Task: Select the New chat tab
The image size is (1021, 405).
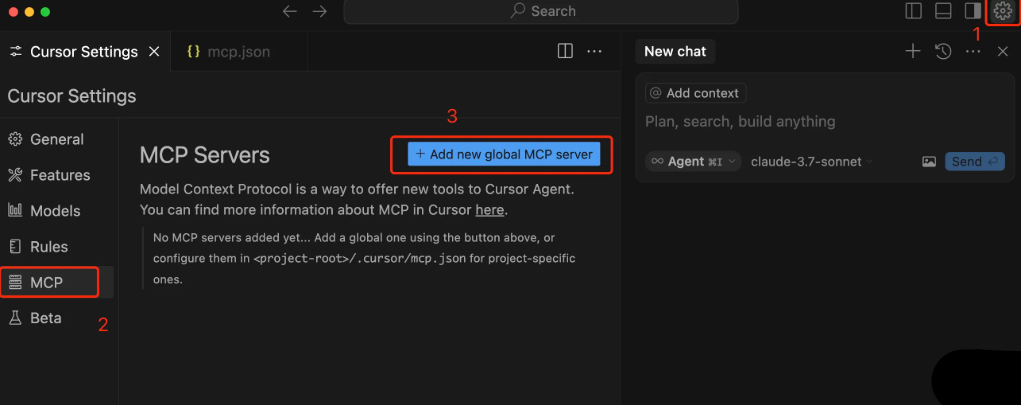Action: click(x=675, y=51)
